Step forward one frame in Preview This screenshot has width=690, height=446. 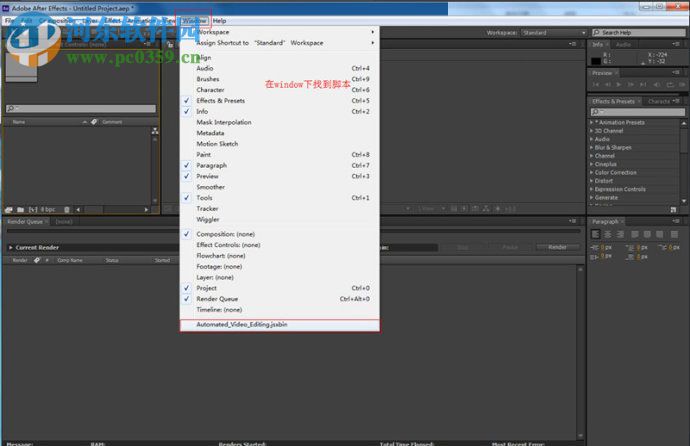pyautogui.click(x=631, y=84)
